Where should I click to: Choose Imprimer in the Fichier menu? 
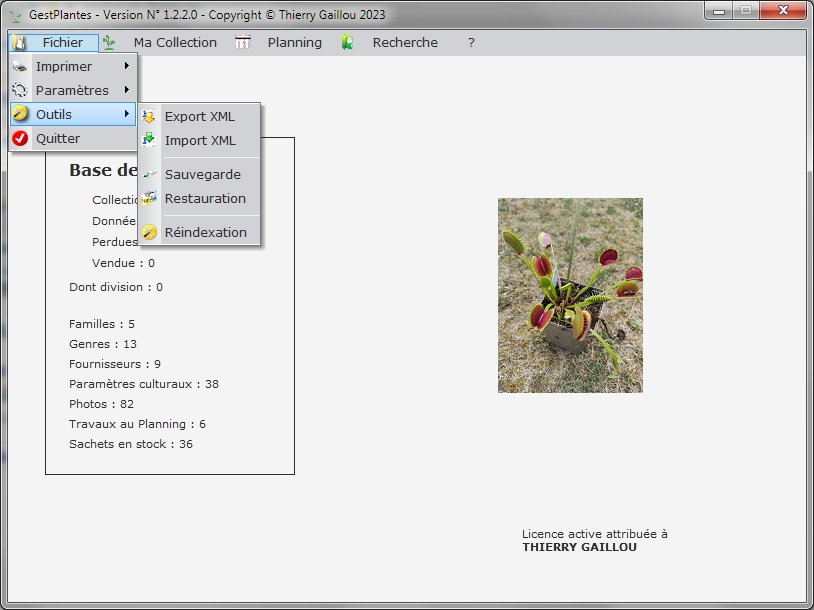(73, 66)
